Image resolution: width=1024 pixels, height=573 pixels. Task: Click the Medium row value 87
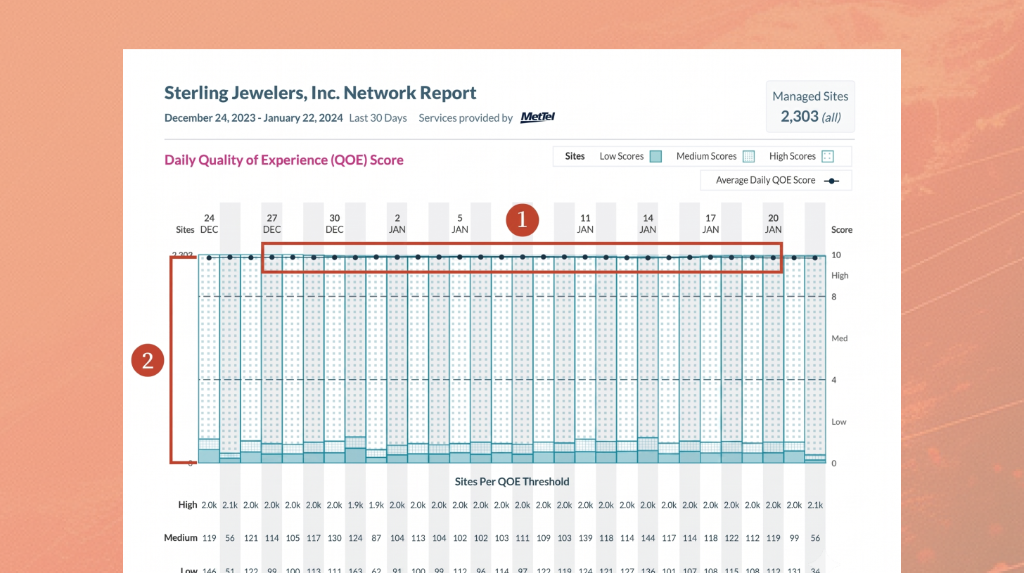[376, 538]
